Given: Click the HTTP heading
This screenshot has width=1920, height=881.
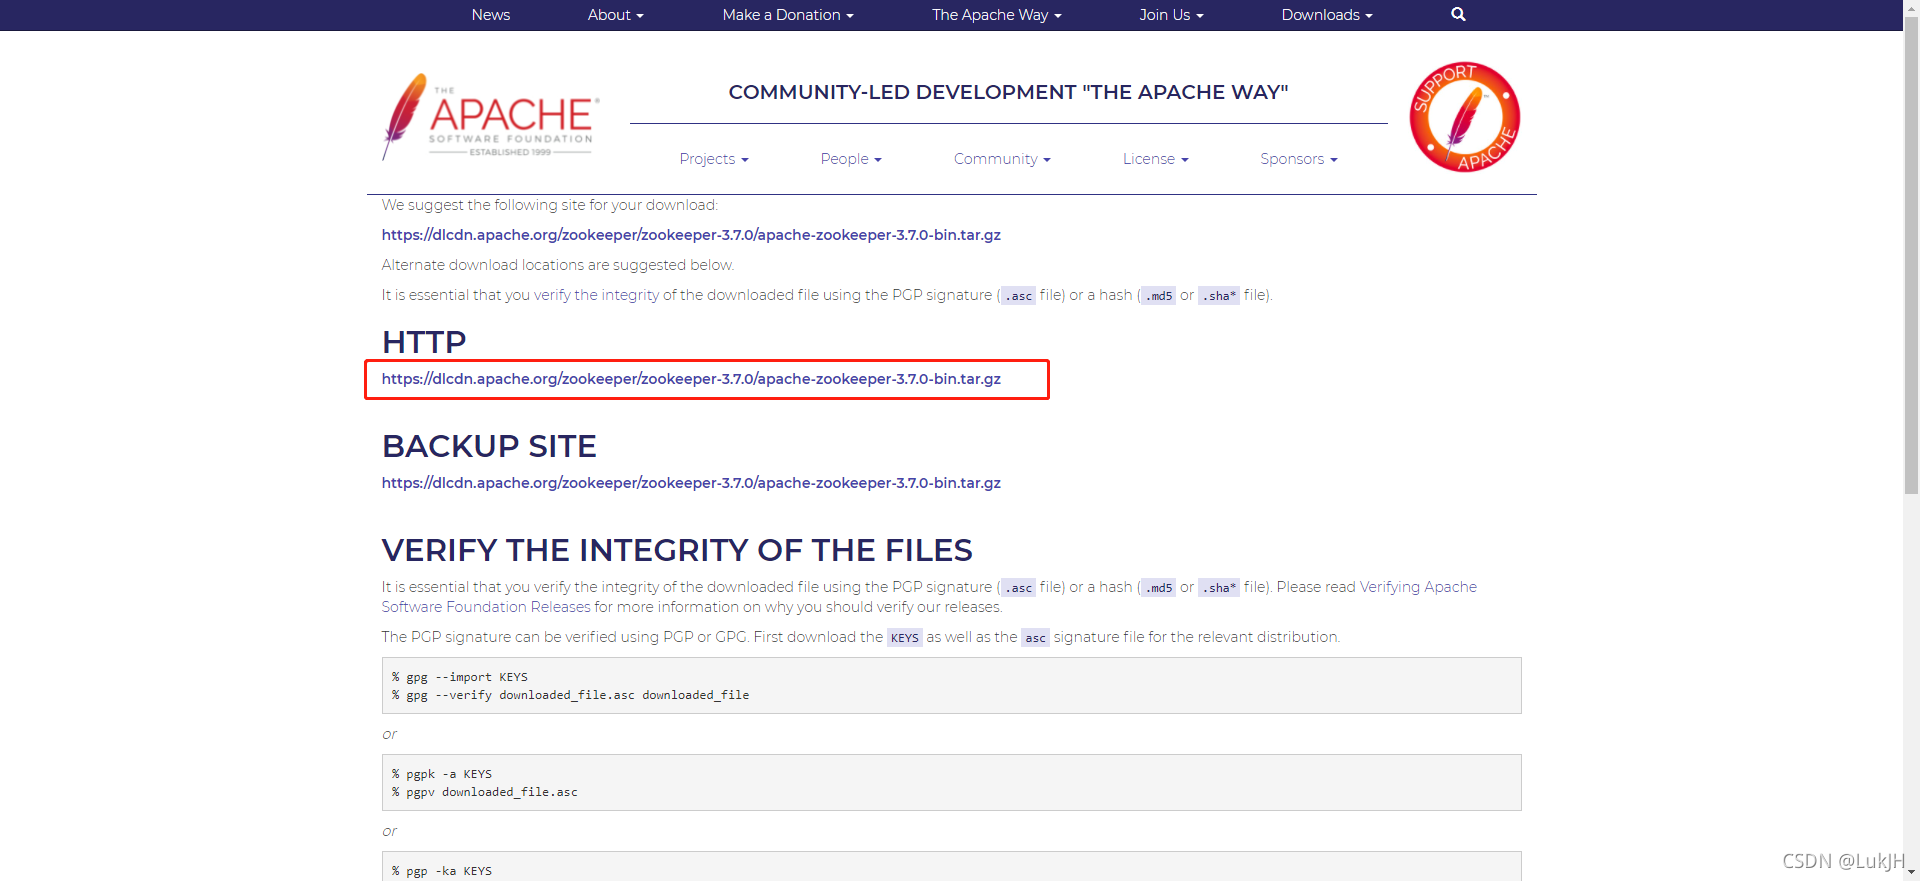Looking at the screenshot, I should tap(424, 342).
